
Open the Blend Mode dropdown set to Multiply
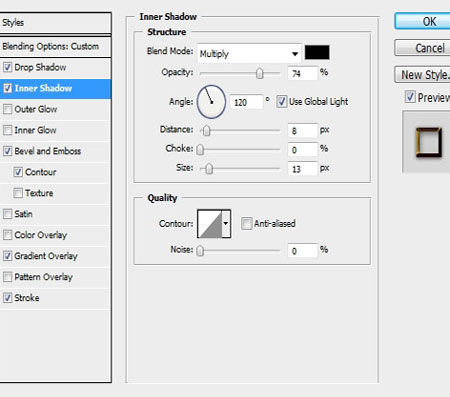pos(249,53)
